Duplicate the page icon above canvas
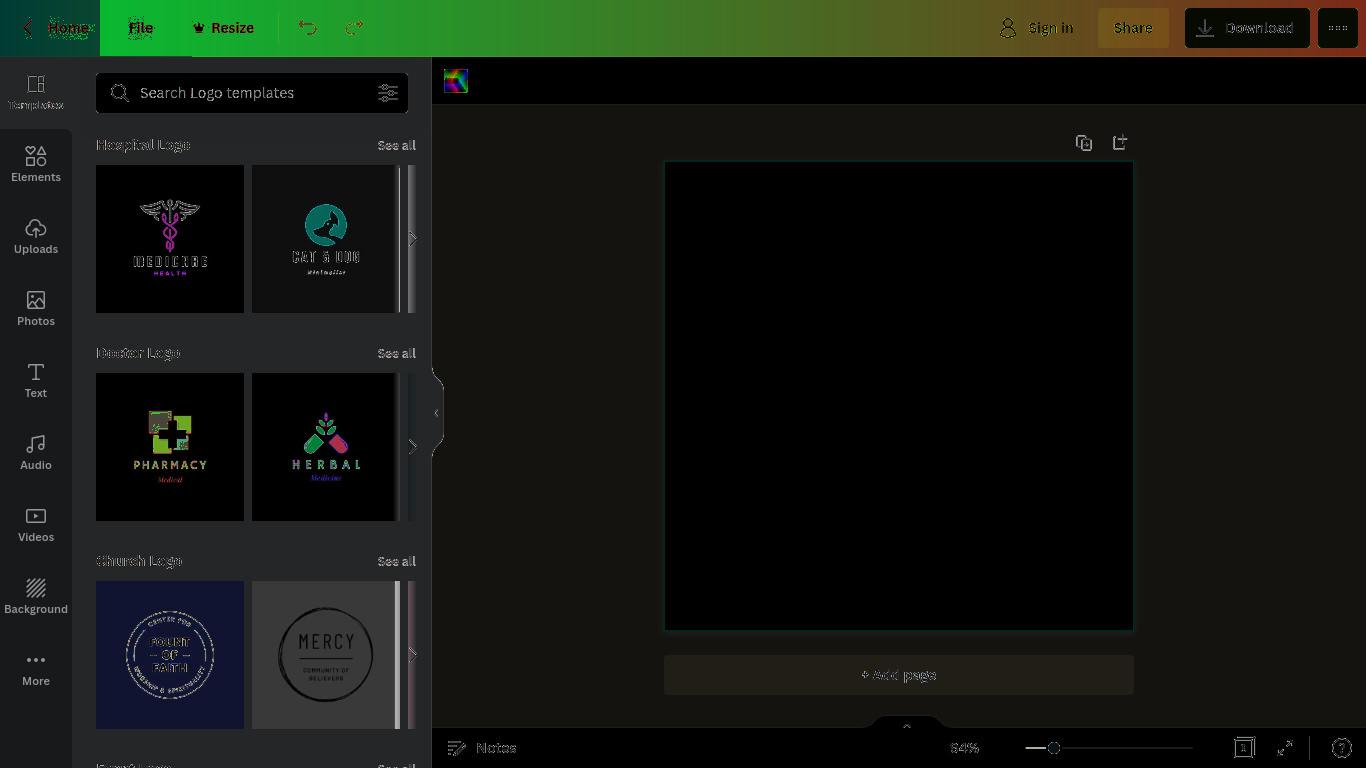Screen dimensions: 1366x768 tap(1084, 143)
